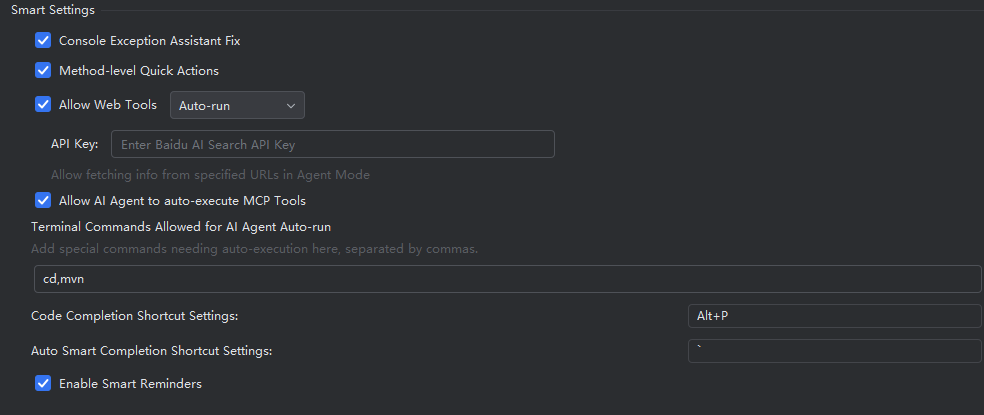
Task: Click the 'Auto Smart Completion Shortcut Settings:' label
Action: [x=151, y=351]
